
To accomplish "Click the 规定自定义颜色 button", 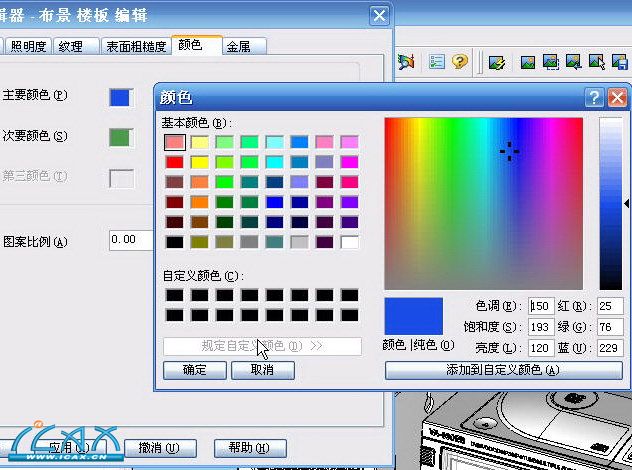I will point(262,346).
